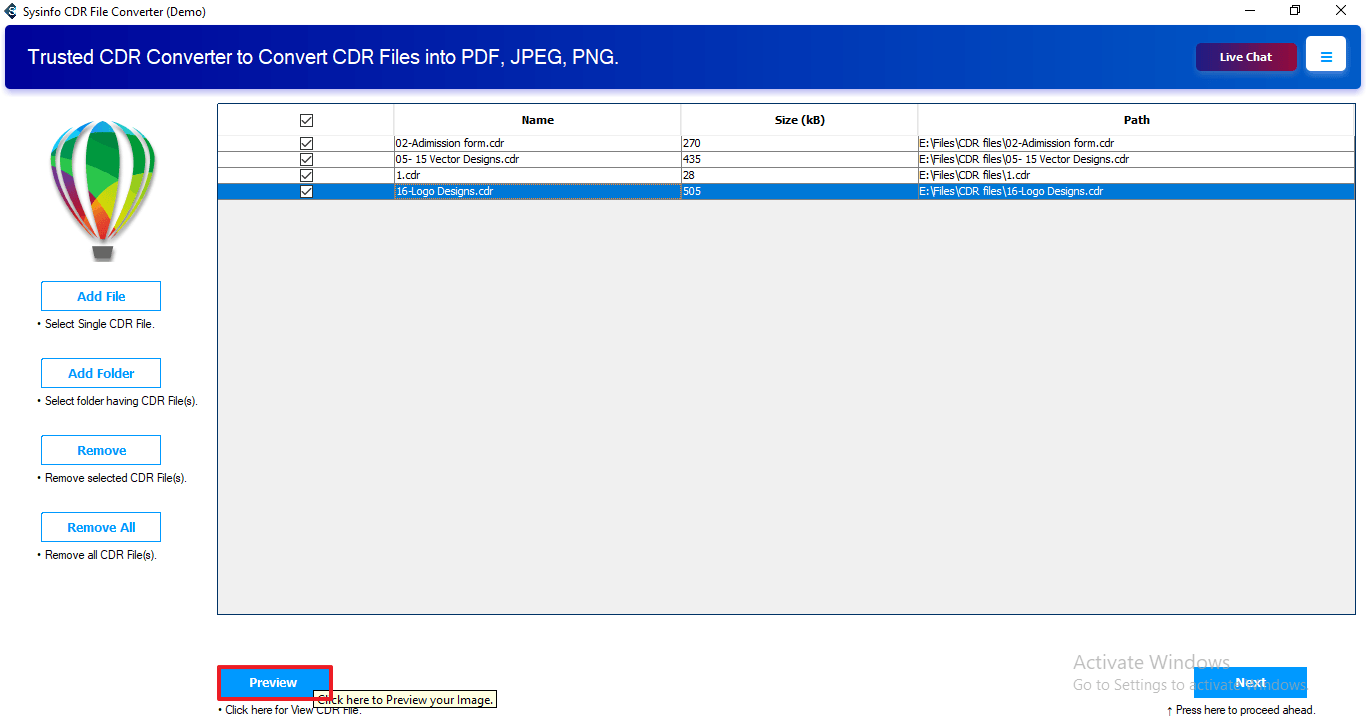Uncheck the 05- 15 Vector Designs.cdr checkbox

[x=306, y=159]
